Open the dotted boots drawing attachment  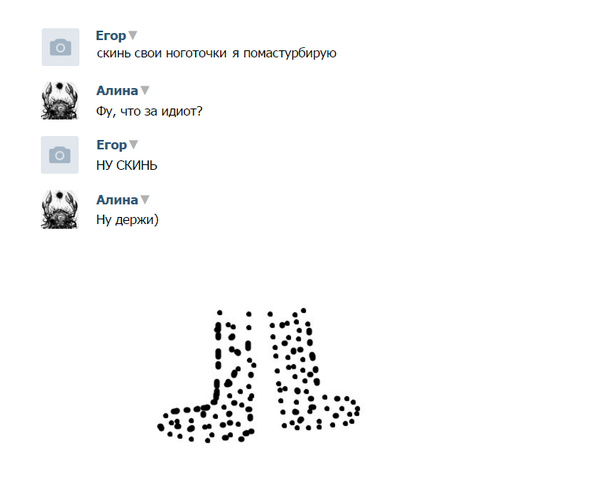(x=258, y=376)
